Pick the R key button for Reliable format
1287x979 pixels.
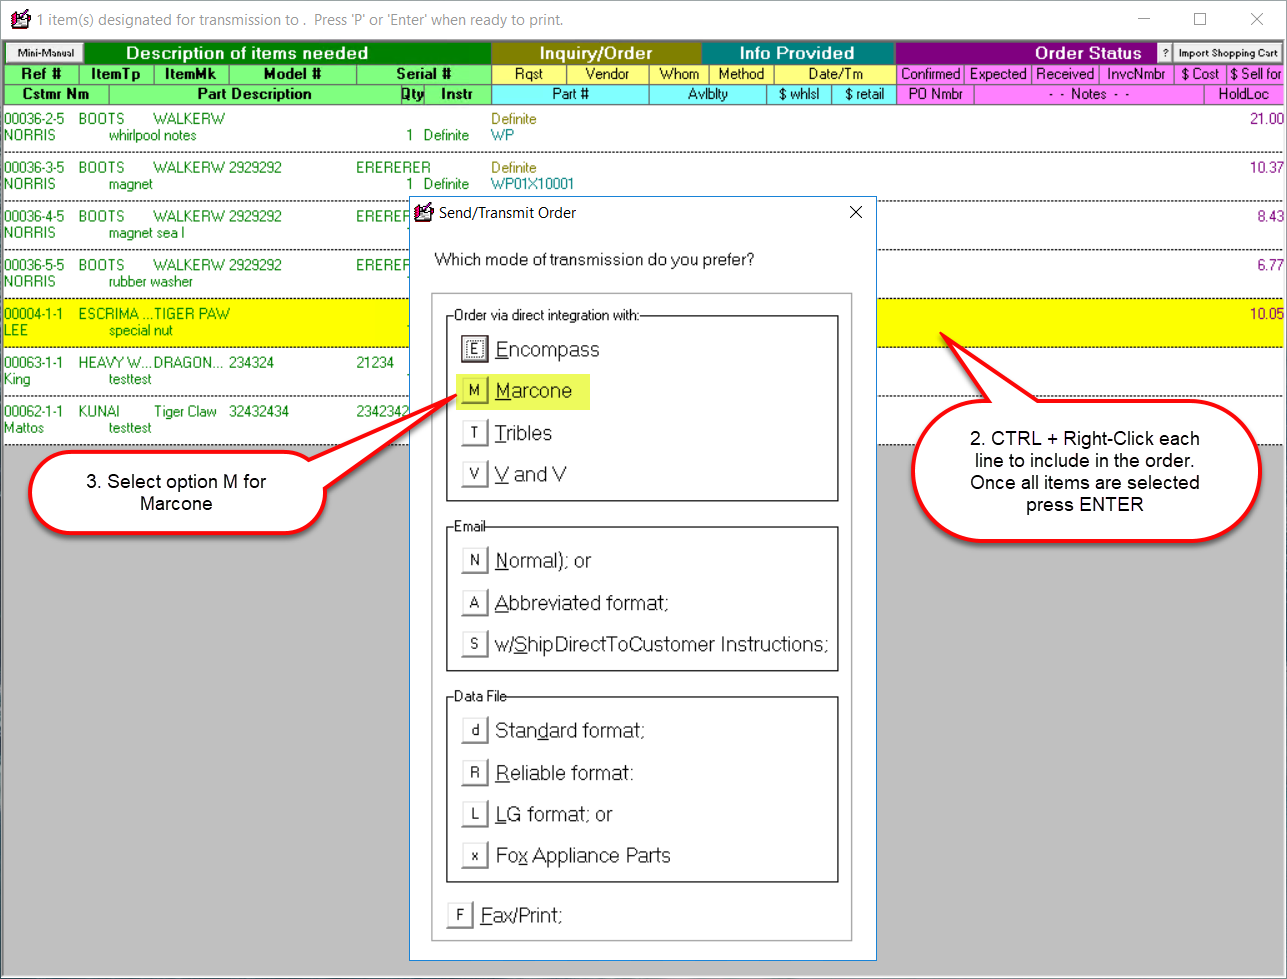(x=475, y=773)
